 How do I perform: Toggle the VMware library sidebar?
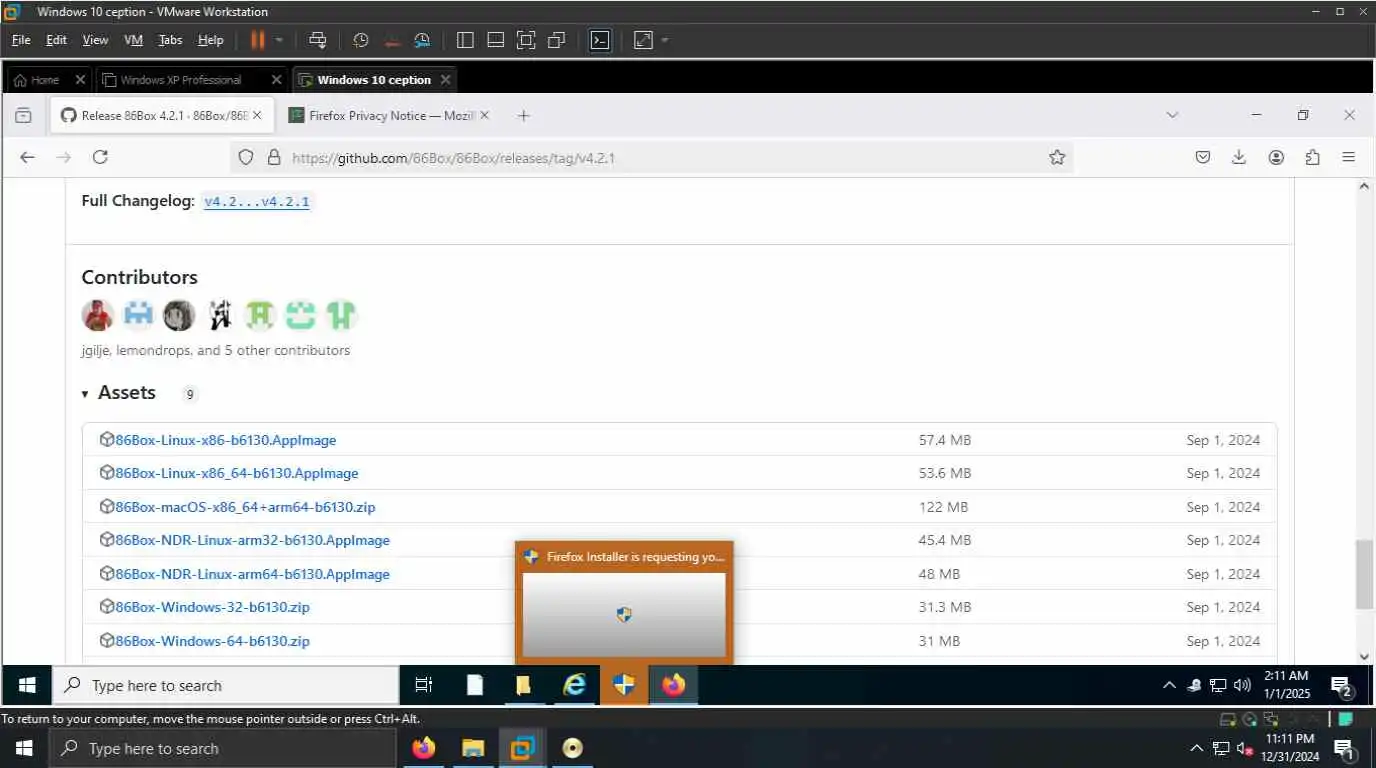coord(465,40)
